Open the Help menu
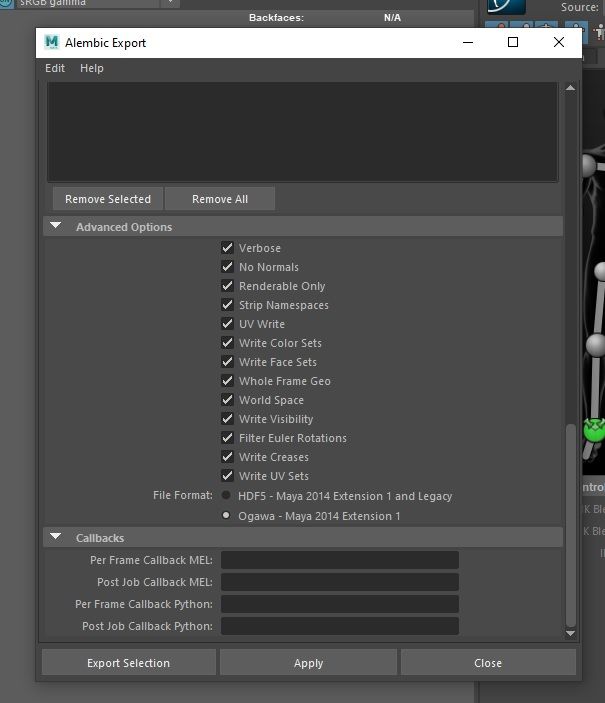 91,68
